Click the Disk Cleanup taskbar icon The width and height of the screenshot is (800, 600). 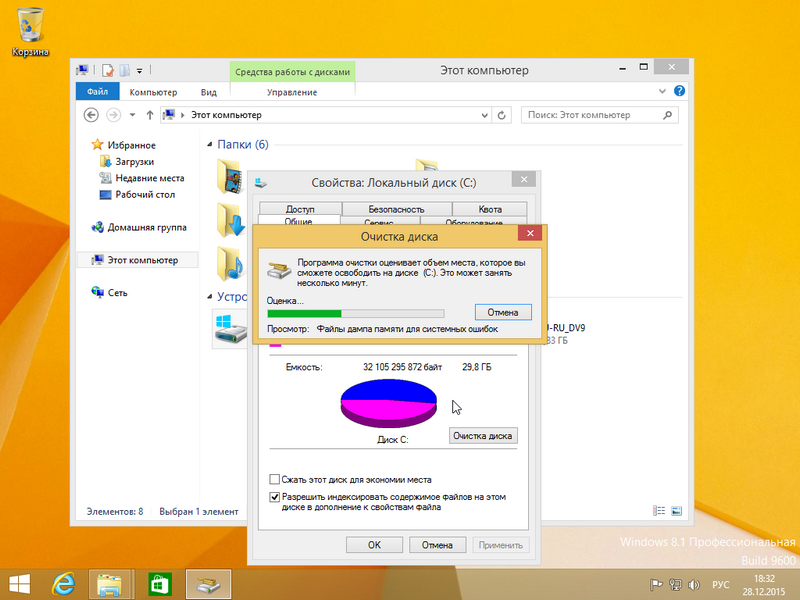point(208,583)
